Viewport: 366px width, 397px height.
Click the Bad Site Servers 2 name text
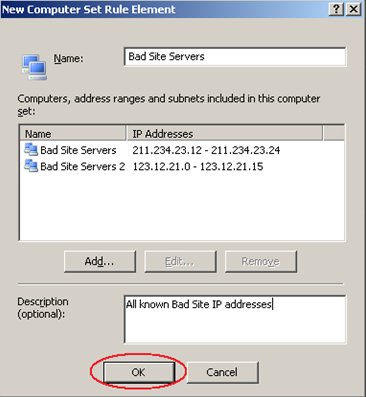[83, 166]
